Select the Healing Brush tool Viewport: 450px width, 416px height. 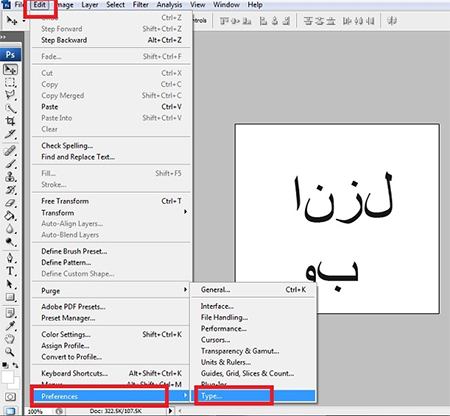coord(10,151)
